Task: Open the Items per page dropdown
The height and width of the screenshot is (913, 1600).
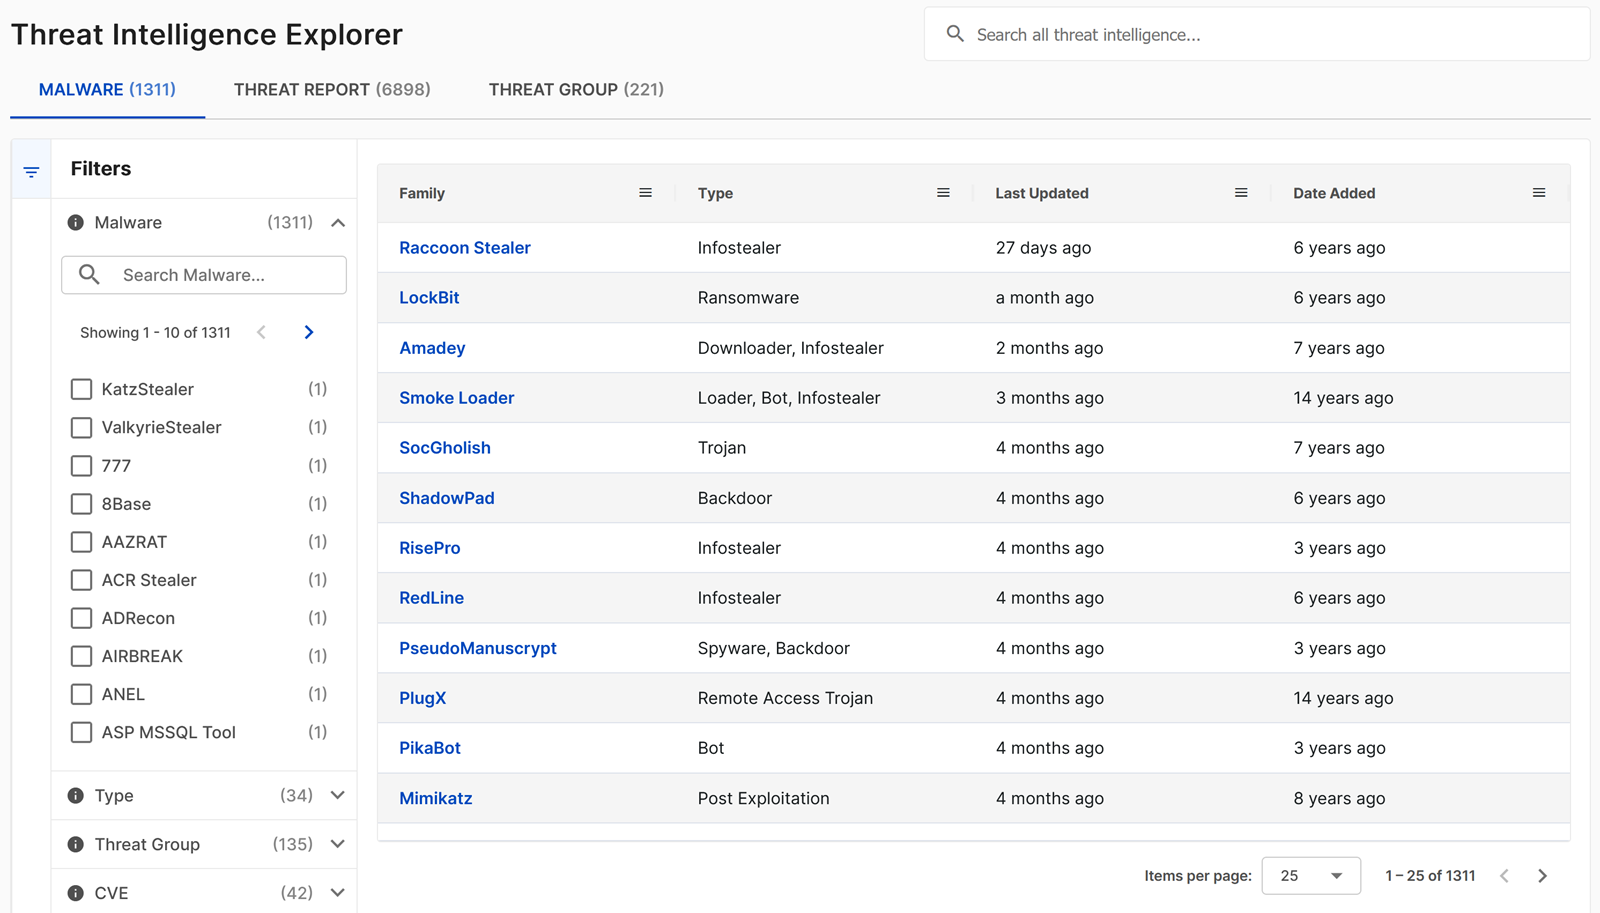Action: click(x=1311, y=876)
